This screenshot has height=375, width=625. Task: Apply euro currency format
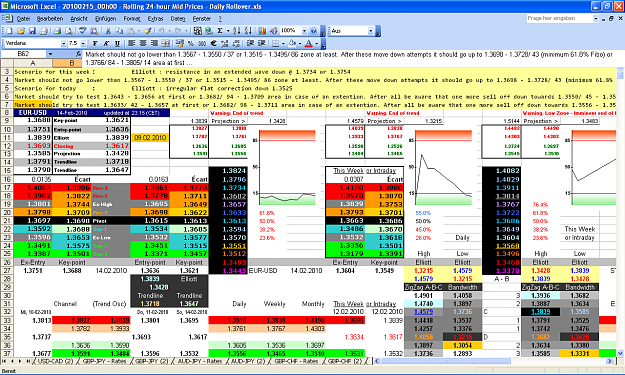[213, 43]
